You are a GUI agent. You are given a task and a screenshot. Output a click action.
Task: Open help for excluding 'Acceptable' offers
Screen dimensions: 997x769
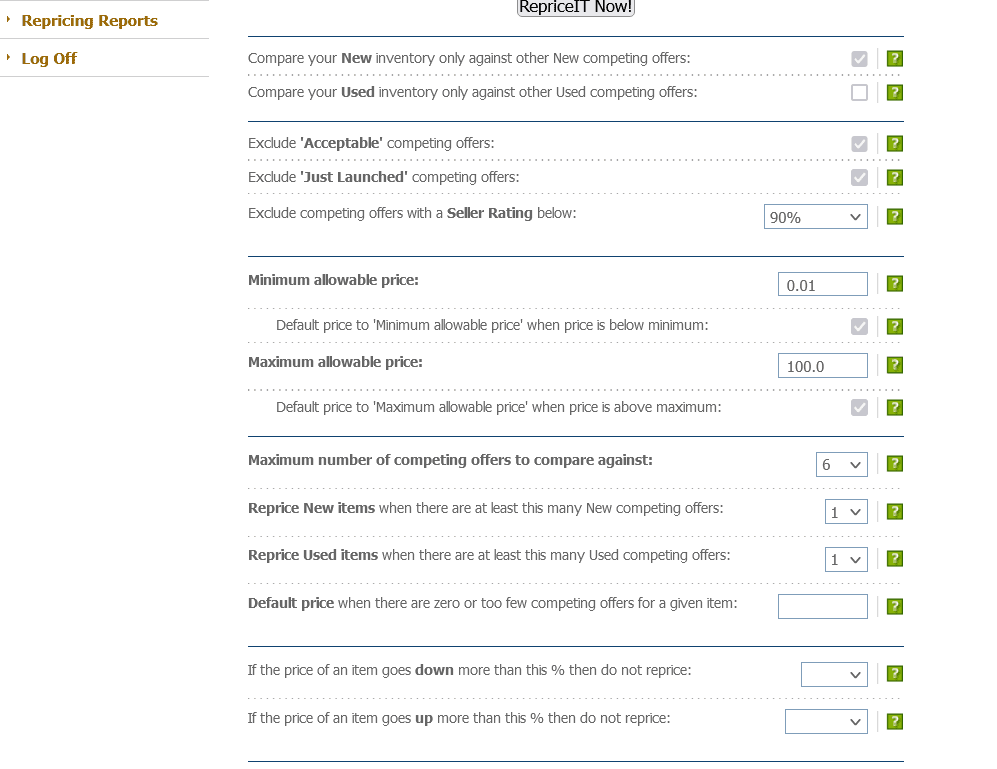[894, 143]
